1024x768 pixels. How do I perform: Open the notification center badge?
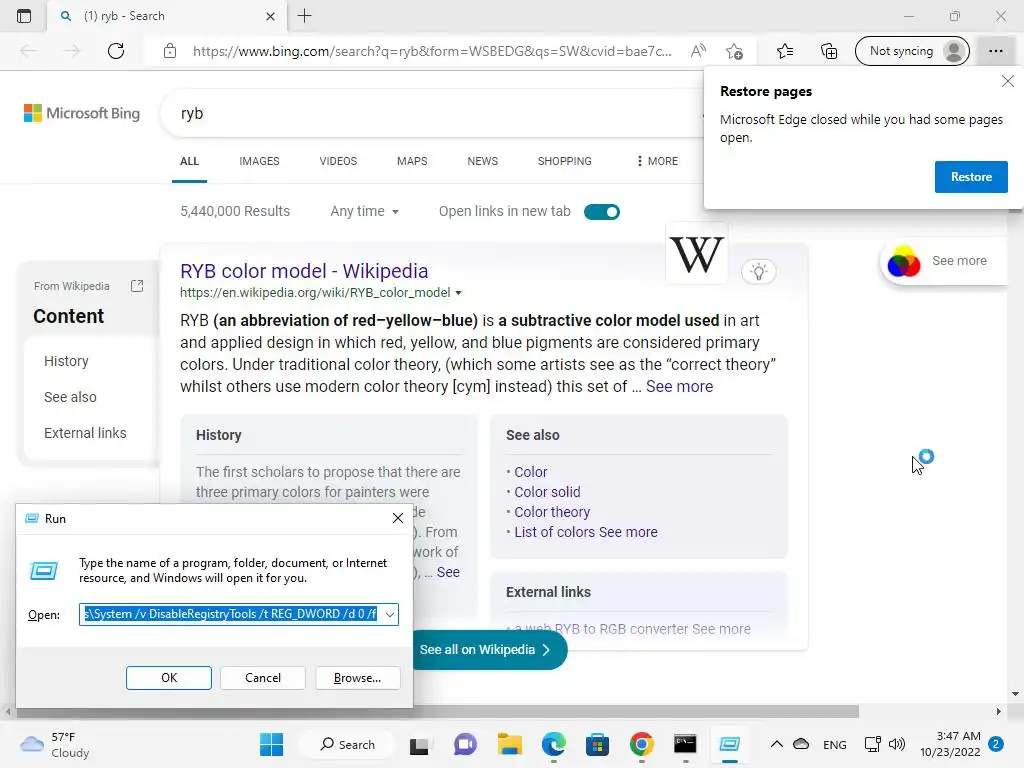[995, 744]
